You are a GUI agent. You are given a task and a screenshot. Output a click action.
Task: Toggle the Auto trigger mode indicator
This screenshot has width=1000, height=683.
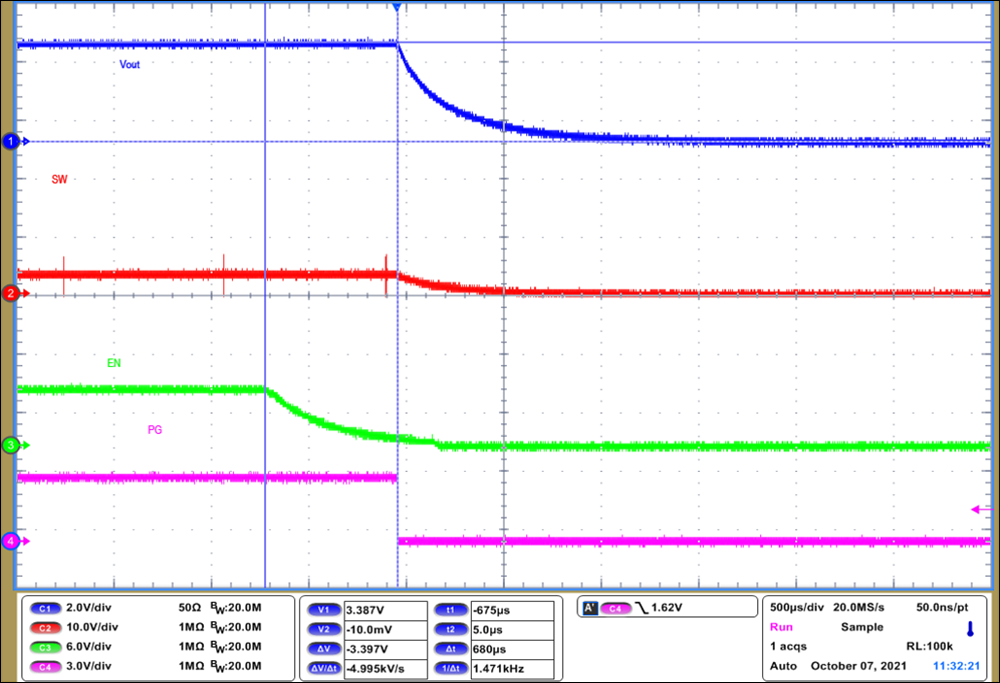(783, 665)
